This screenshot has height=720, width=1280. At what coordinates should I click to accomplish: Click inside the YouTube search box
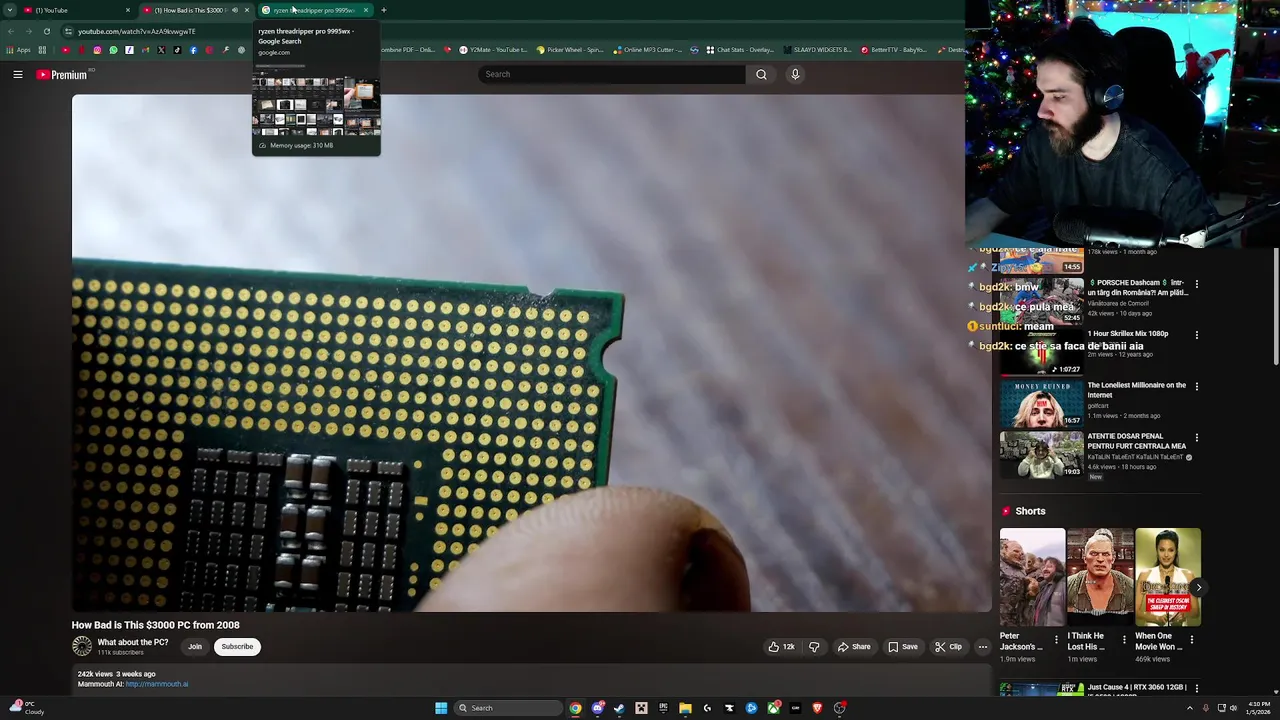pos(612,74)
